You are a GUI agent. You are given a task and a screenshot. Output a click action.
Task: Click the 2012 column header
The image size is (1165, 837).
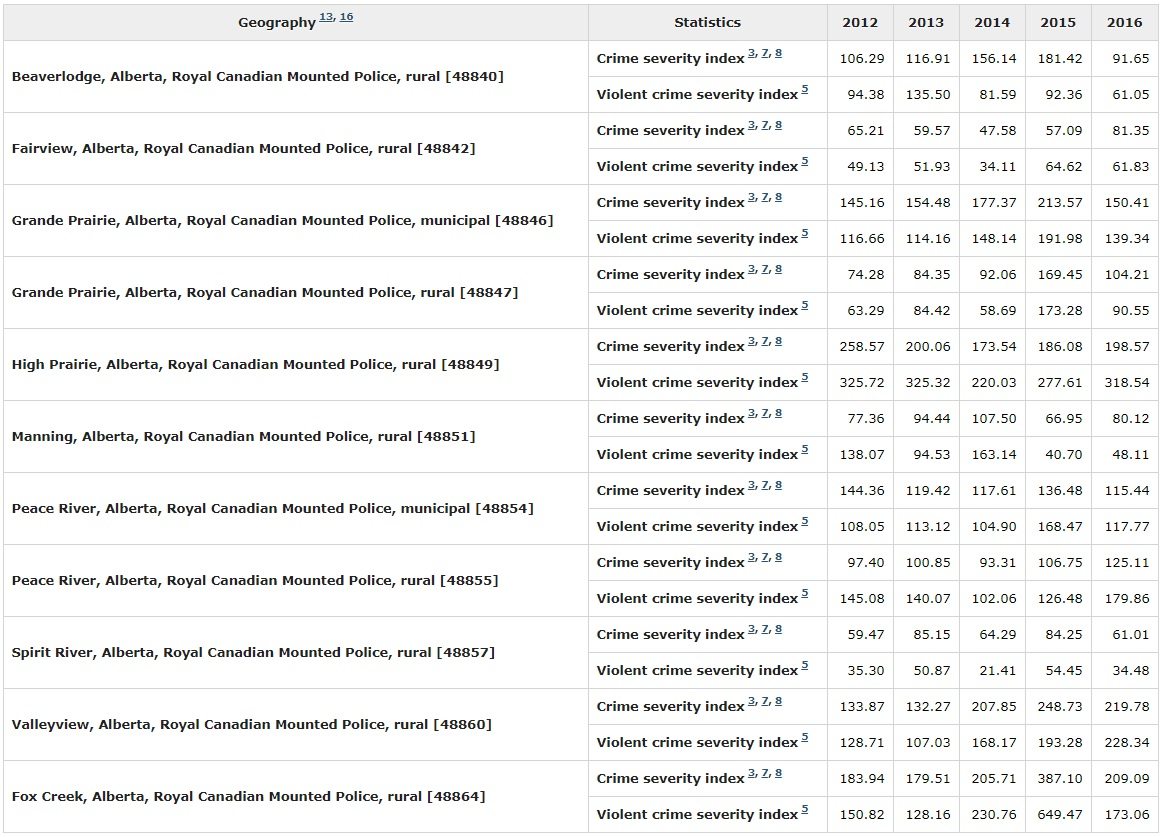coord(860,22)
